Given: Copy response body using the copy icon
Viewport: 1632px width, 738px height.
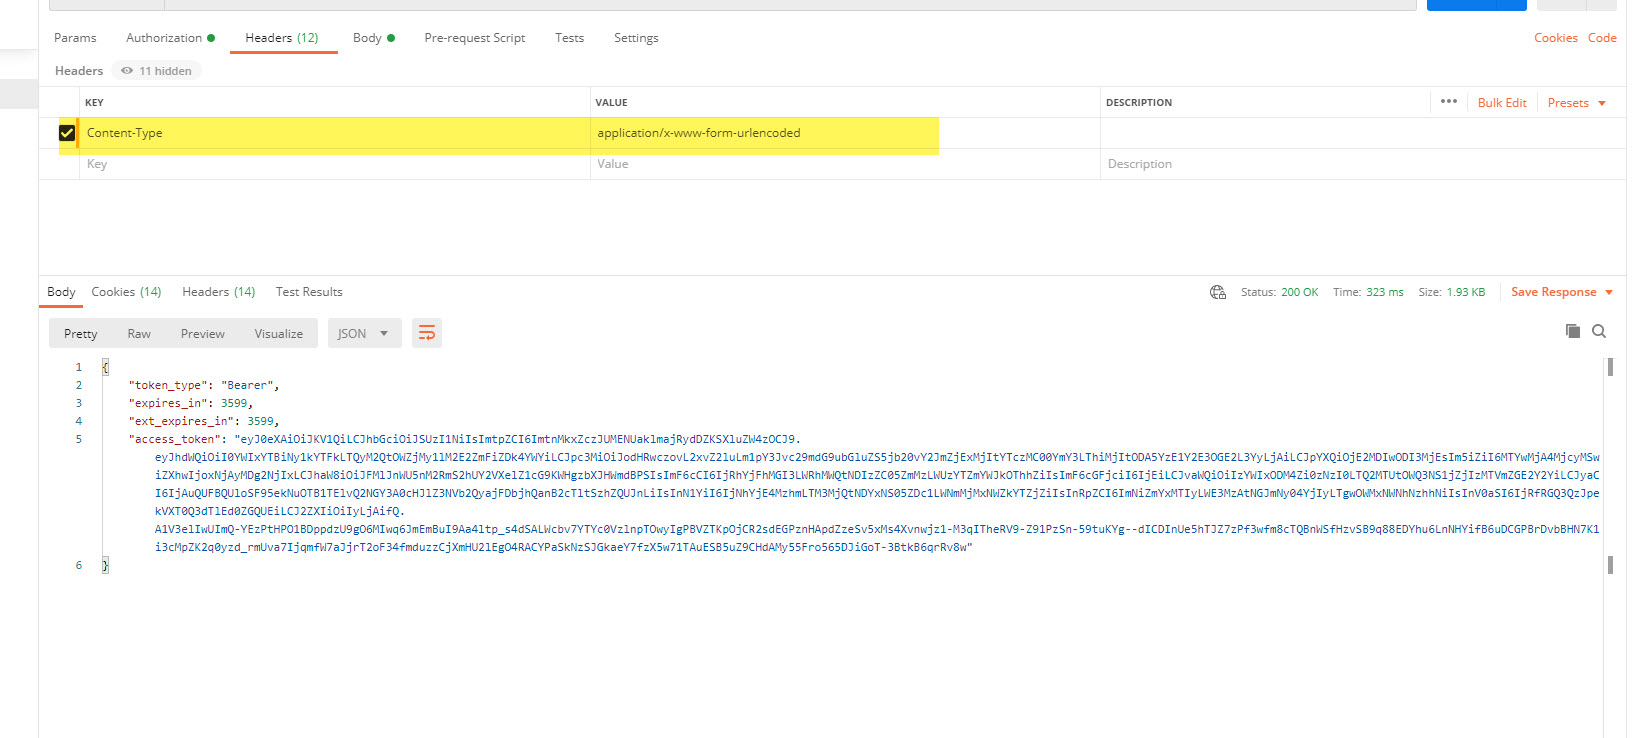Looking at the screenshot, I should click(x=1572, y=331).
